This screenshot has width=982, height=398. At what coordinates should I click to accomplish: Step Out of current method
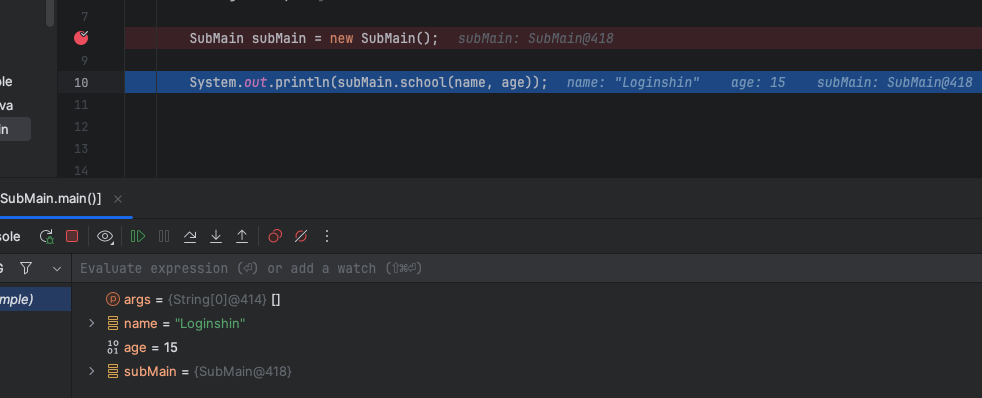click(242, 236)
